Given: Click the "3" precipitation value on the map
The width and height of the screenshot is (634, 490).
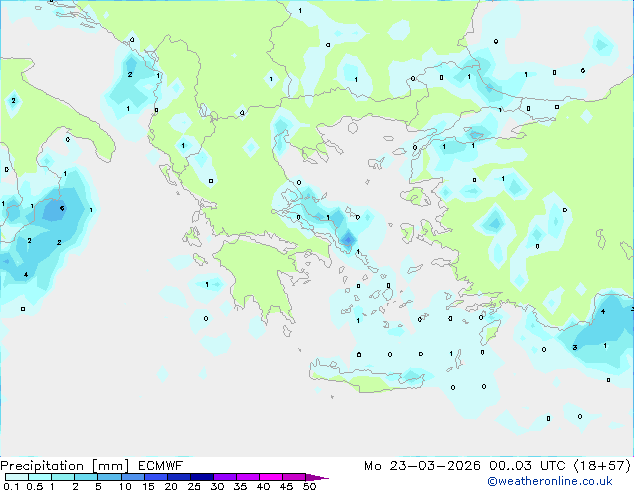Looking at the screenshot, I should click(575, 347).
